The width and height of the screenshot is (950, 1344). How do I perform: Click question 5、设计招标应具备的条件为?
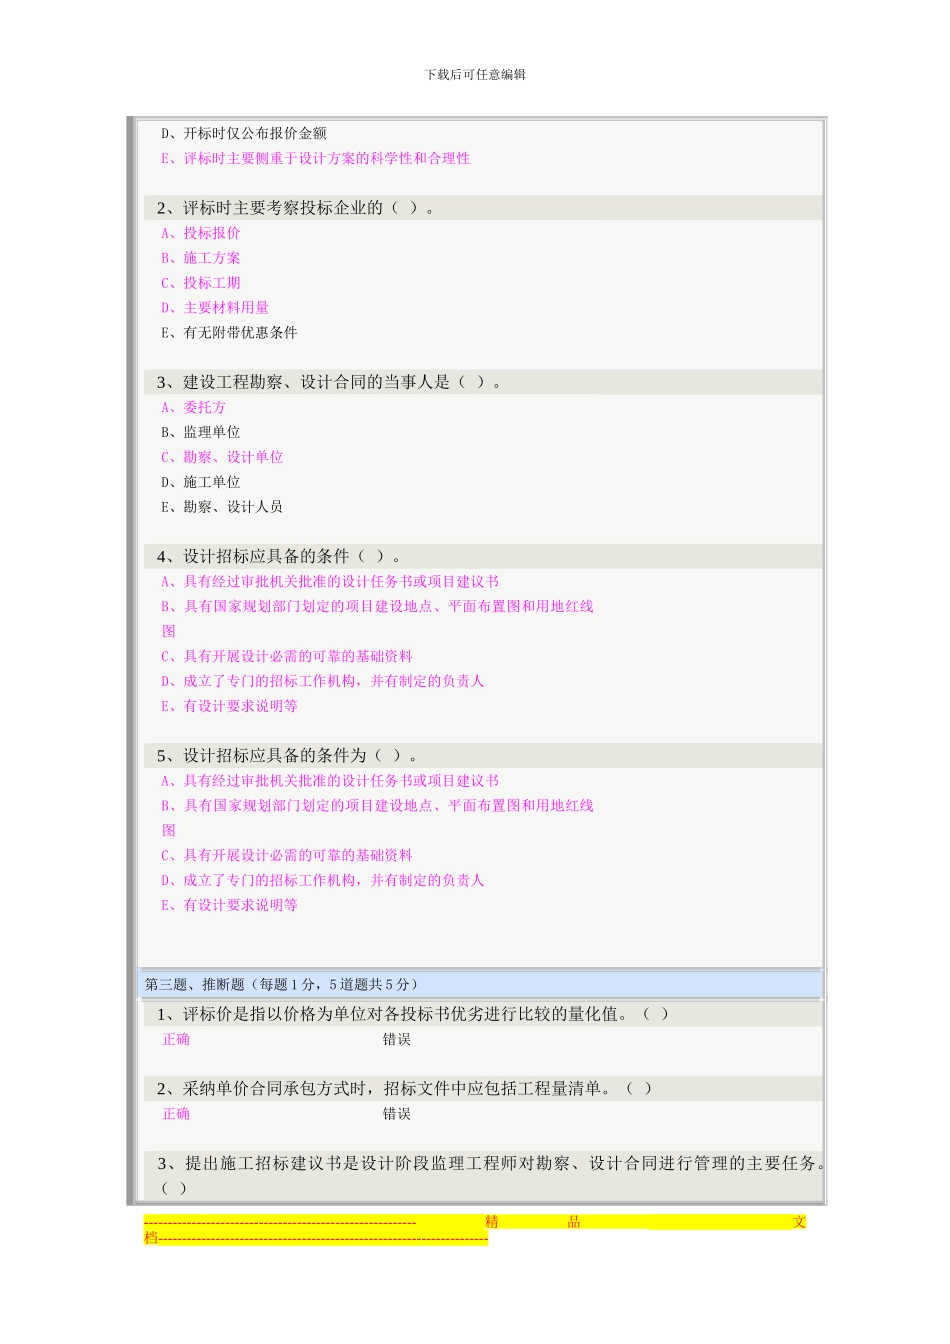pos(287,755)
